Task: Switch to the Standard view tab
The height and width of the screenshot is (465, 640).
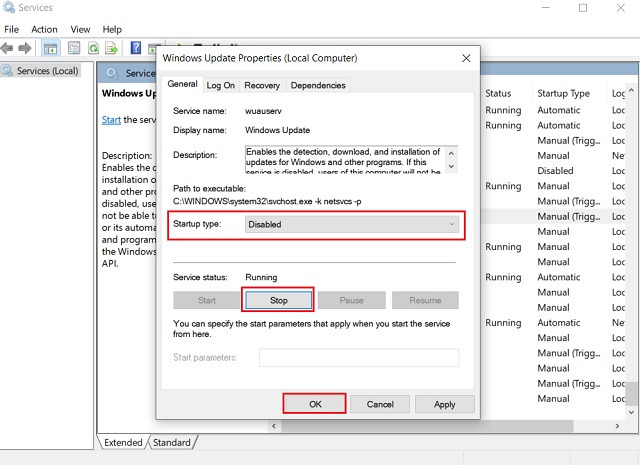Action: coord(172,443)
